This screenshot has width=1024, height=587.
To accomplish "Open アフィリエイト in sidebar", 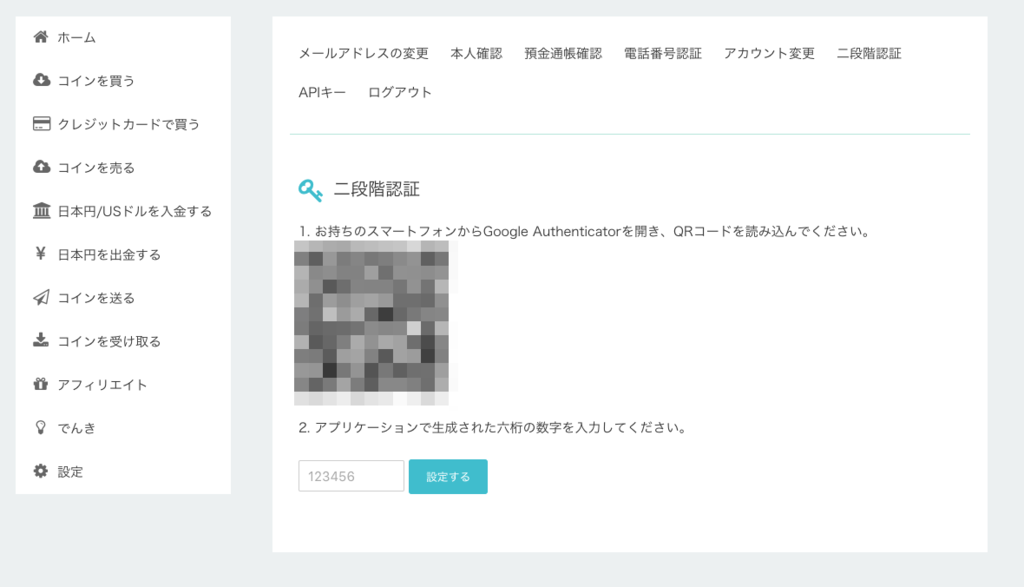I will [x=103, y=385].
